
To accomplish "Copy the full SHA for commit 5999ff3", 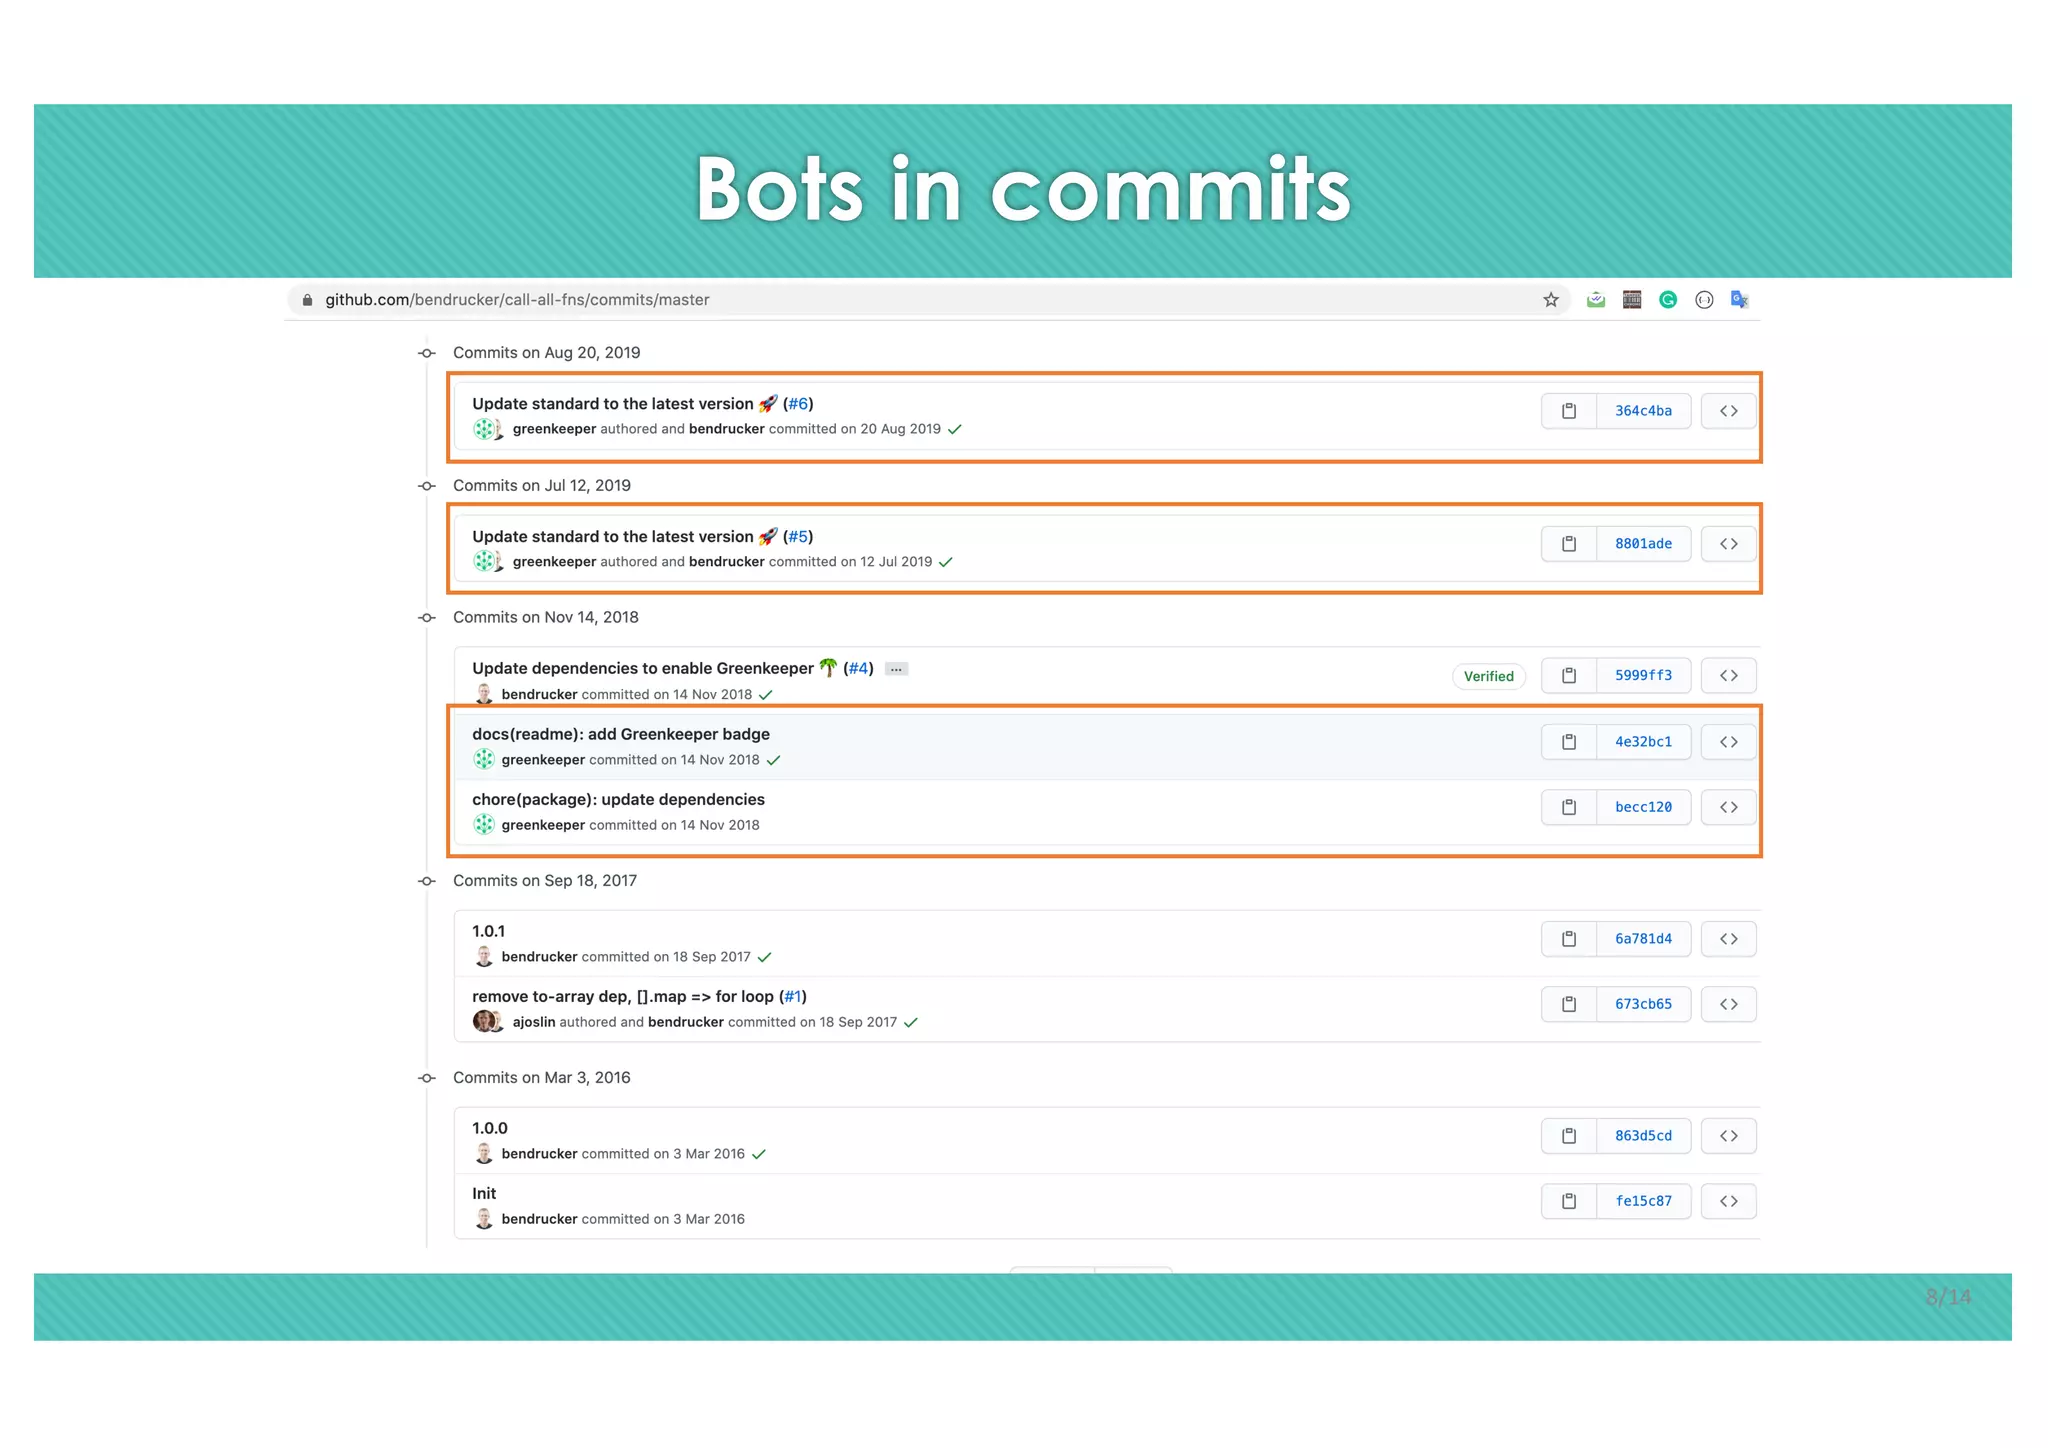I will click(x=1568, y=676).
